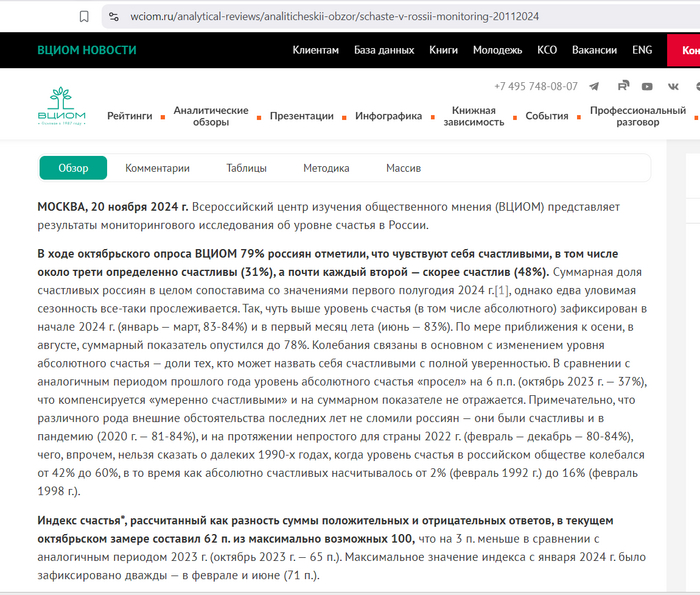Open События navigation section
This screenshot has width=700, height=595.
[x=547, y=116]
